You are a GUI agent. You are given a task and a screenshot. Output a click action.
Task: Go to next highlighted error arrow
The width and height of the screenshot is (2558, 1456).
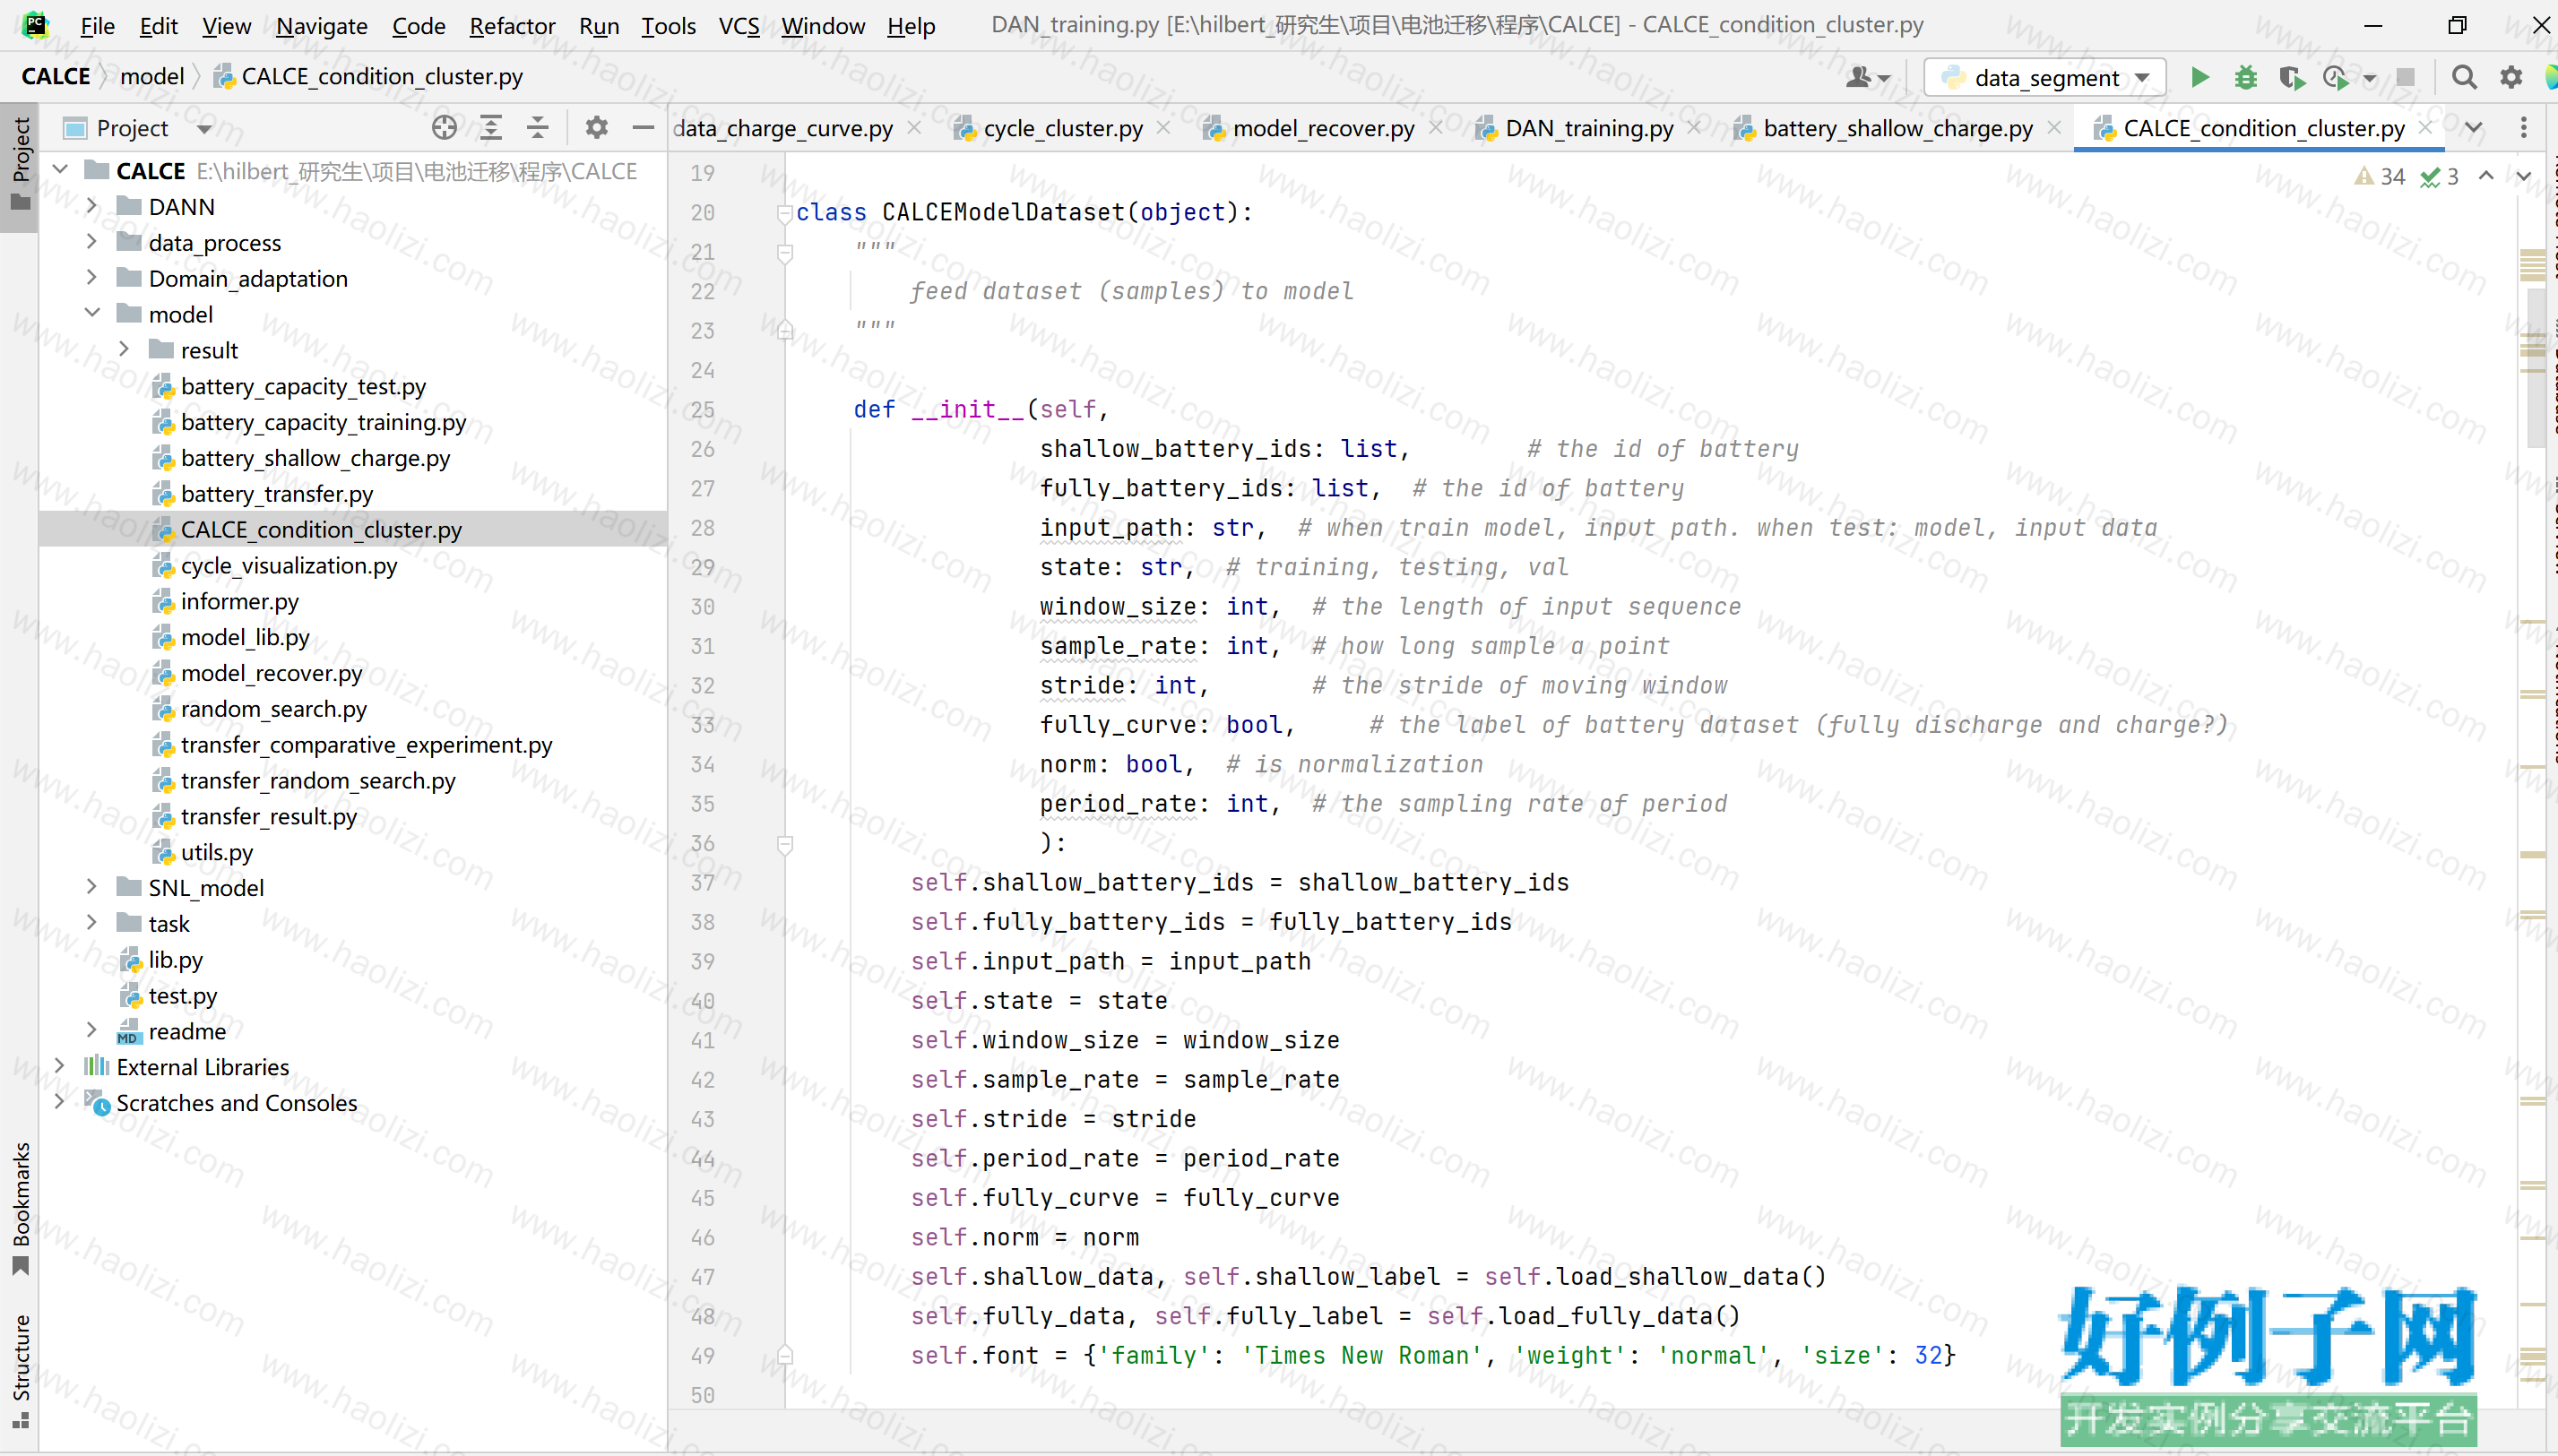[x=2523, y=176]
